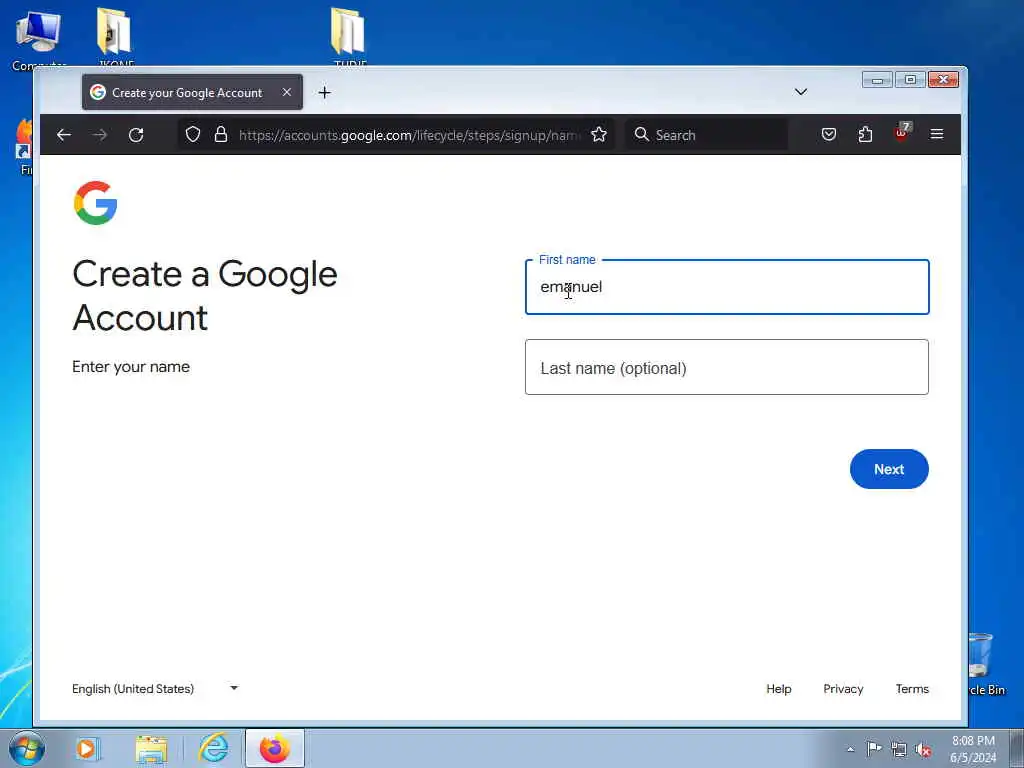Focus the First name field

click(x=727, y=287)
